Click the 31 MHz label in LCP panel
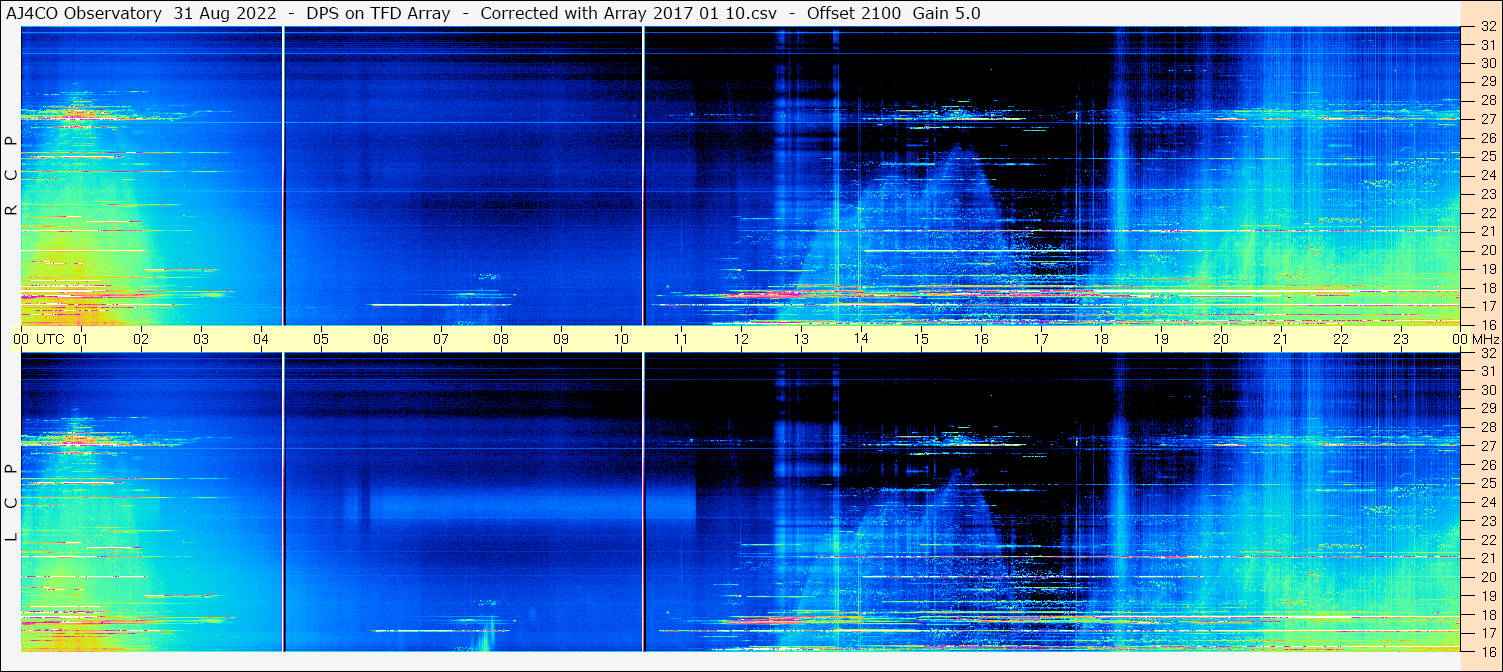Image resolution: width=1503 pixels, height=672 pixels. coord(1486,372)
